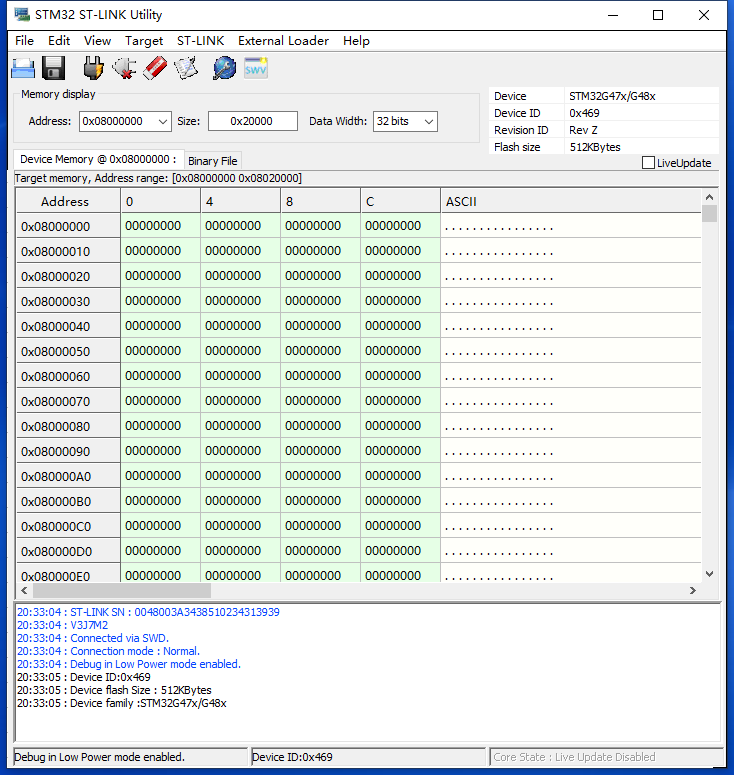Open the Target menu
This screenshot has width=734, height=775.
tap(144, 41)
